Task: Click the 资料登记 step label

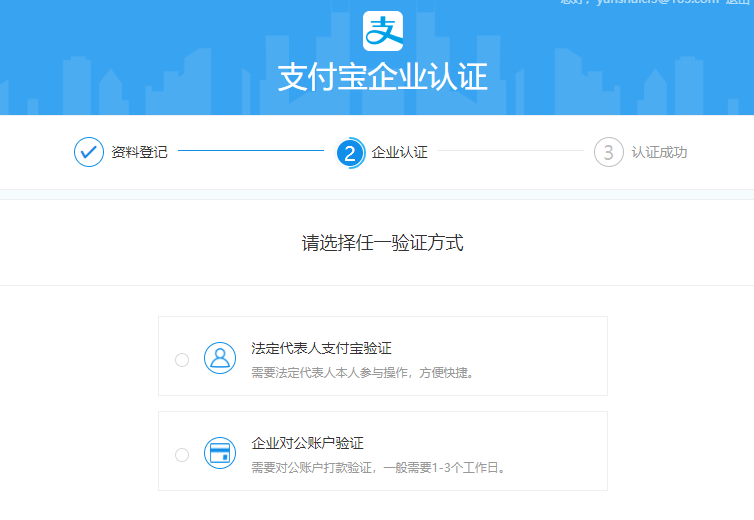Action: pos(139,152)
